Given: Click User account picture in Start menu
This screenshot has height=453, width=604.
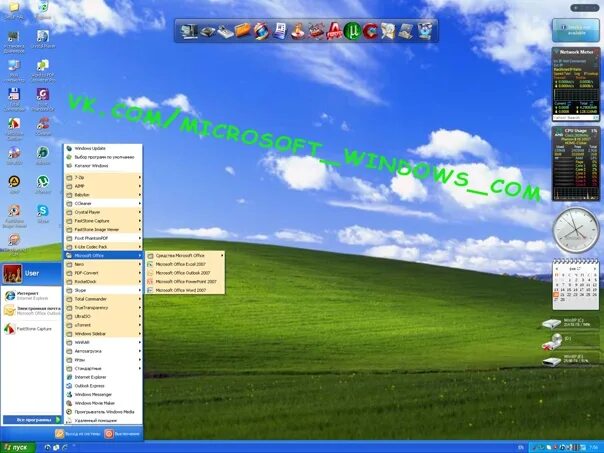Looking at the screenshot, I should [12, 274].
